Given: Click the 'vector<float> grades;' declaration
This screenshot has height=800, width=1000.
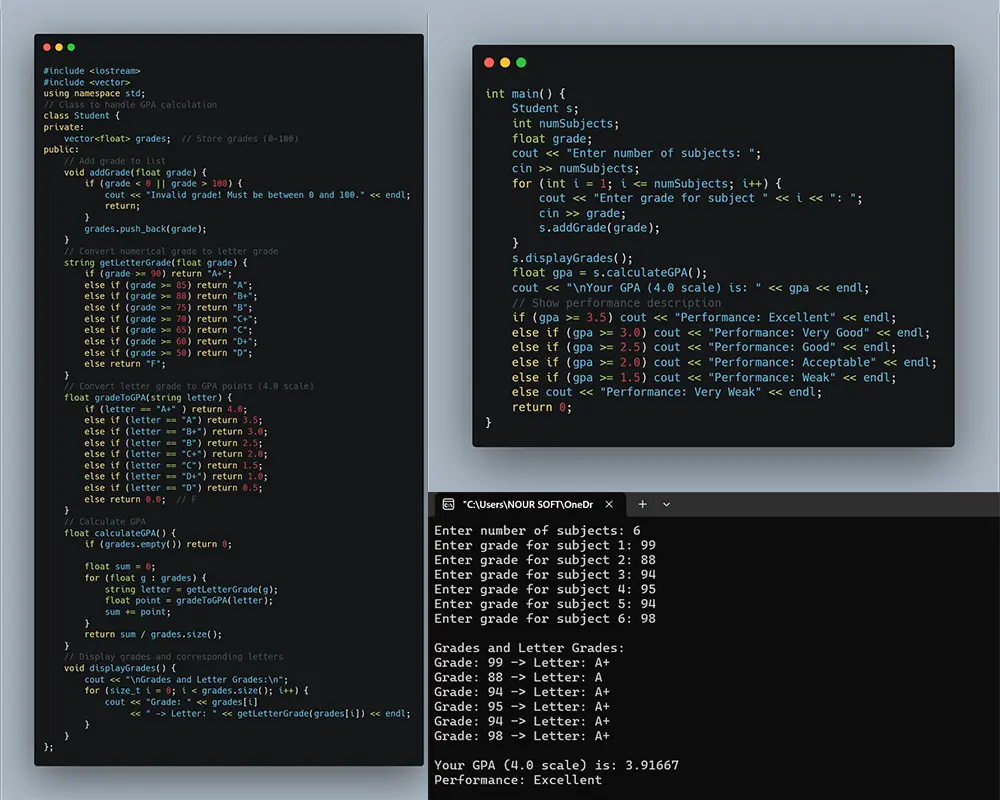Looking at the screenshot, I should pos(117,138).
